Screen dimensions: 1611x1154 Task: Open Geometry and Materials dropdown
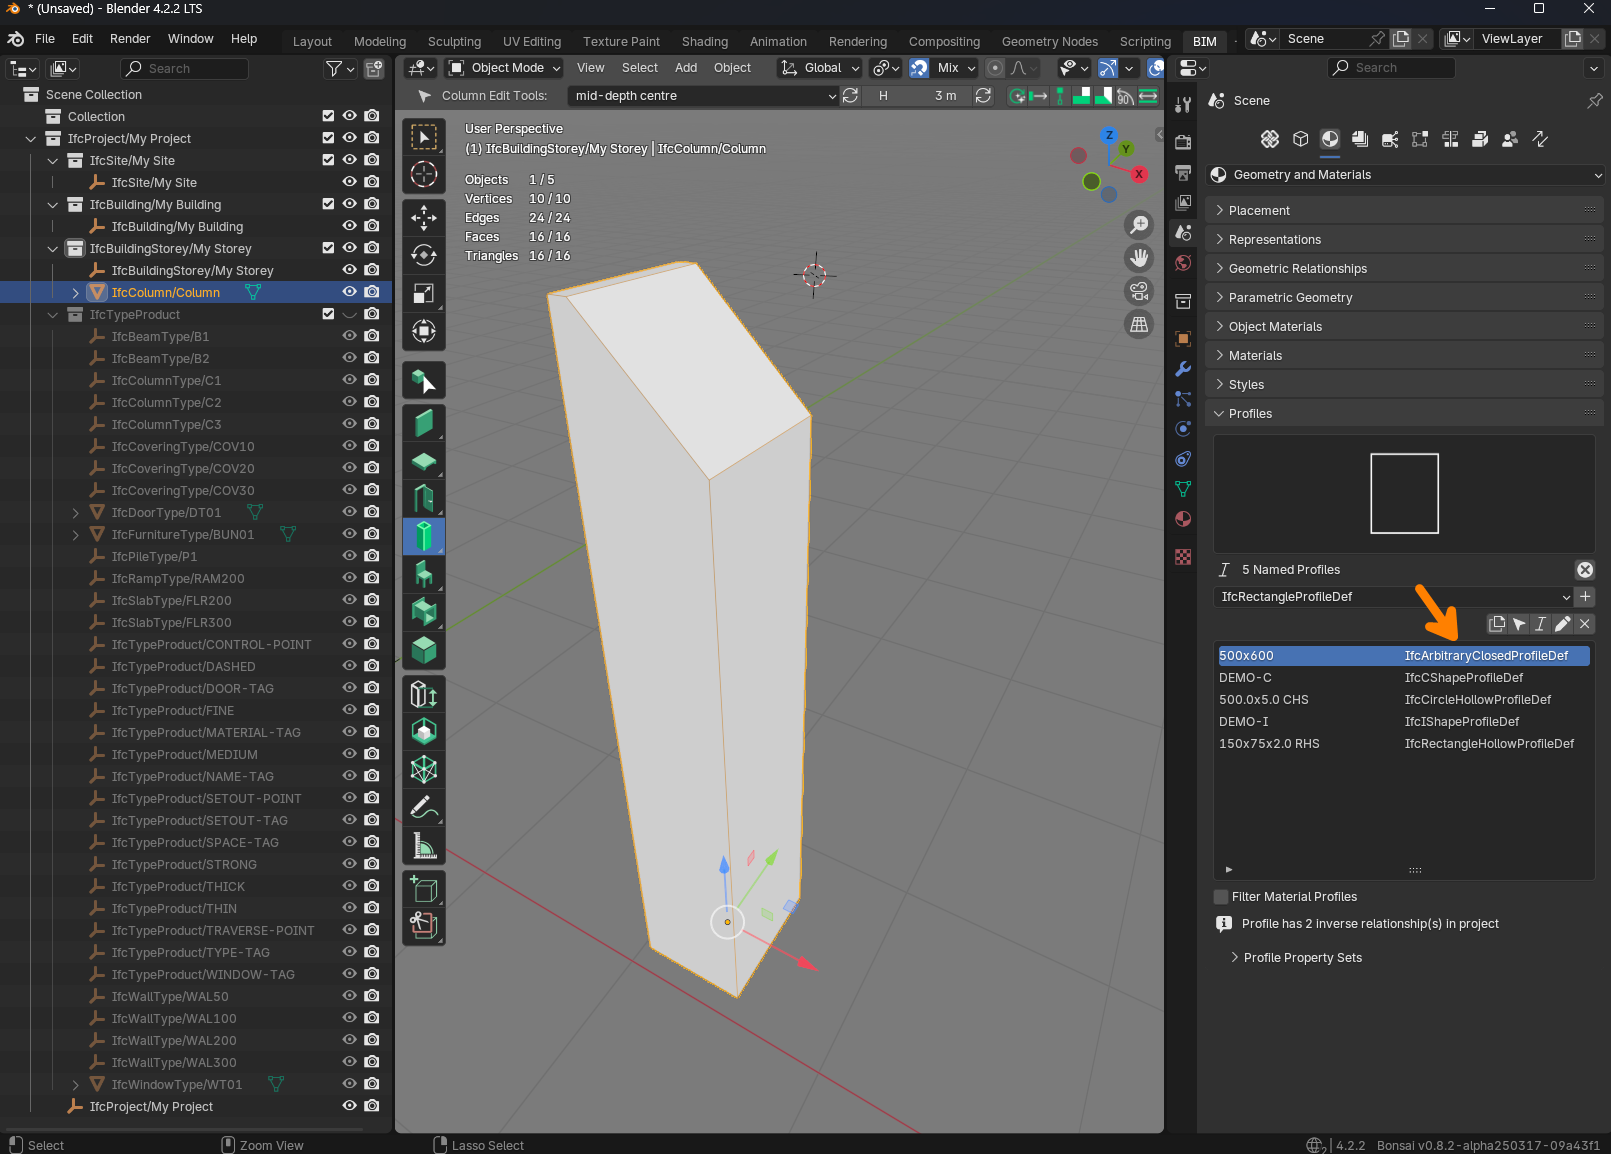click(1405, 175)
